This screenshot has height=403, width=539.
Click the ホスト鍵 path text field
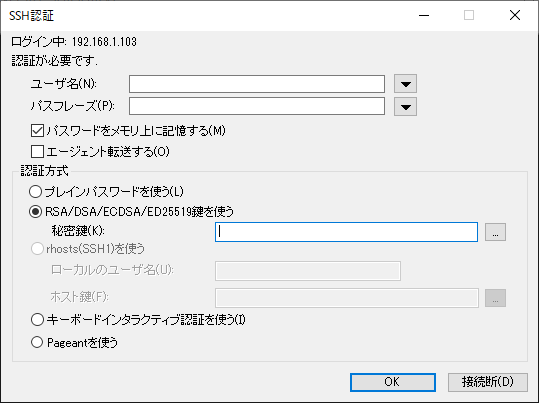tap(347, 298)
